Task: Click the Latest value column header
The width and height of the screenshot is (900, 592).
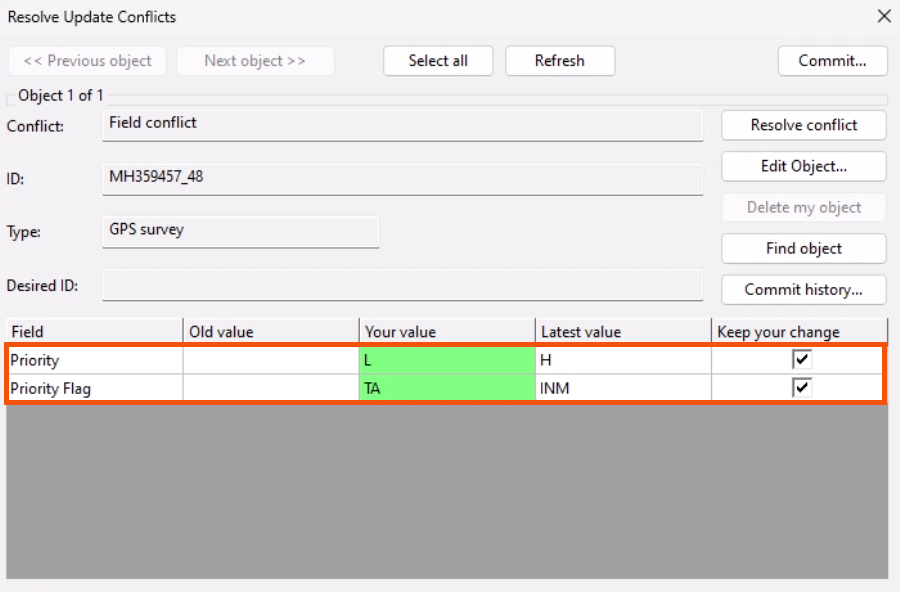Action: click(622, 331)
